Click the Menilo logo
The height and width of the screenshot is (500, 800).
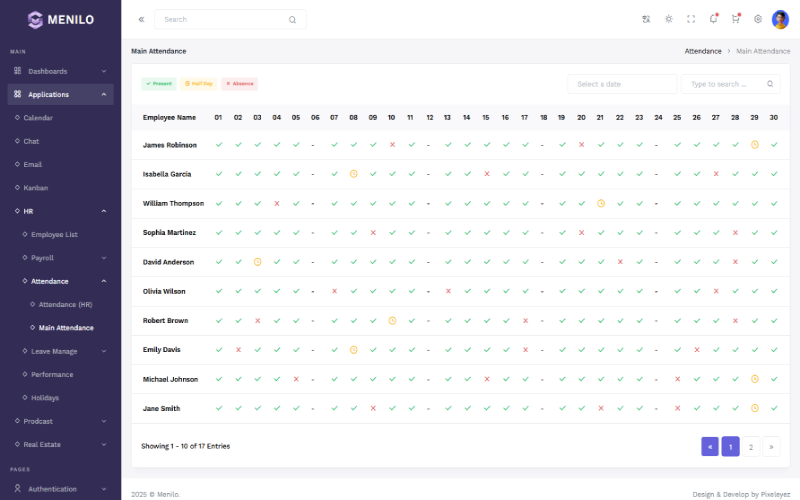click(x=61, y=20)
